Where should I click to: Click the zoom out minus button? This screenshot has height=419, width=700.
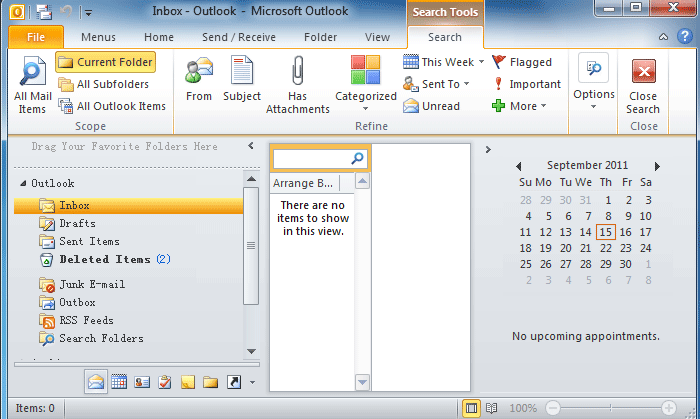[553, 407]
